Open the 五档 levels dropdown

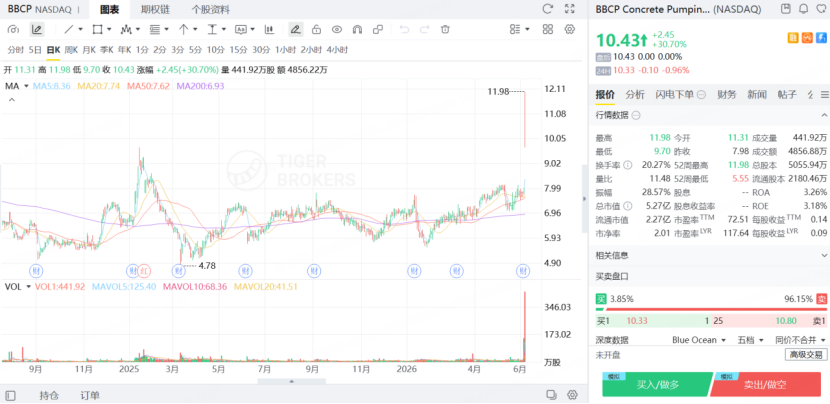click(x=751, y=340)
